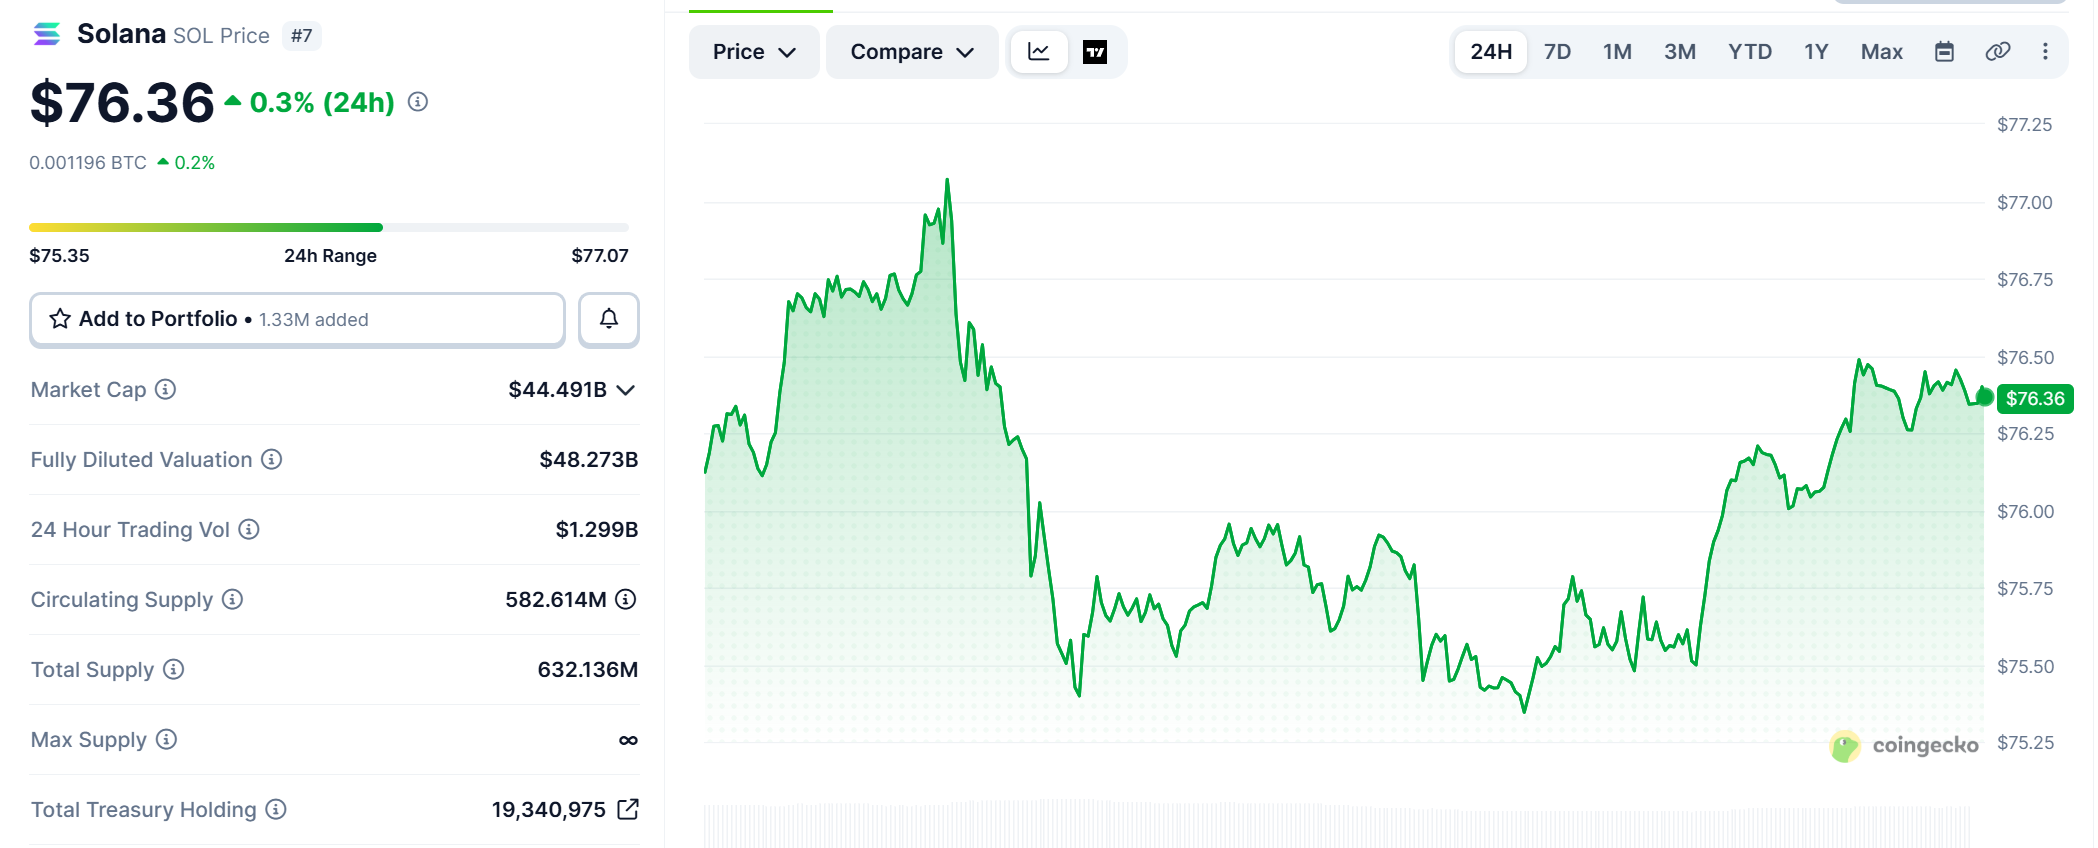The image size is (2098, 848).
Task: Click the star icon in Add to Portfolio
Action: 60,319
